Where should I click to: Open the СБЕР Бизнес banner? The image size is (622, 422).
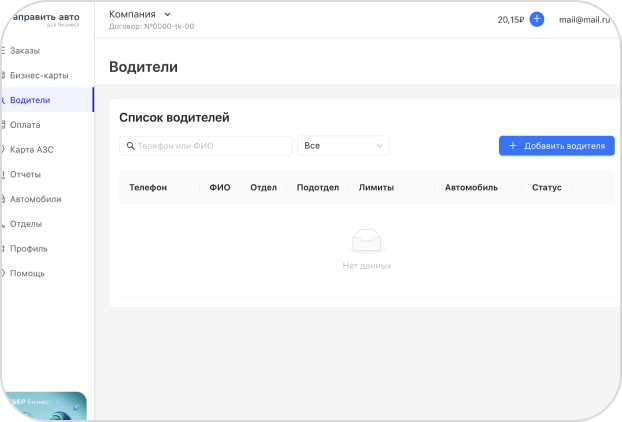pyautogui.click(x=43, y=406)
